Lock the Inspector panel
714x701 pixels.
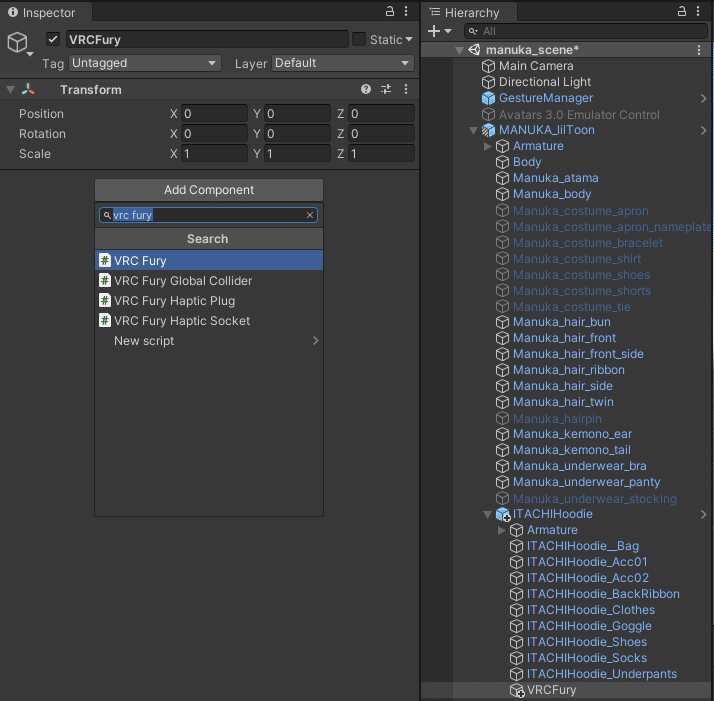pyautogui.click(x=390, y=11)
